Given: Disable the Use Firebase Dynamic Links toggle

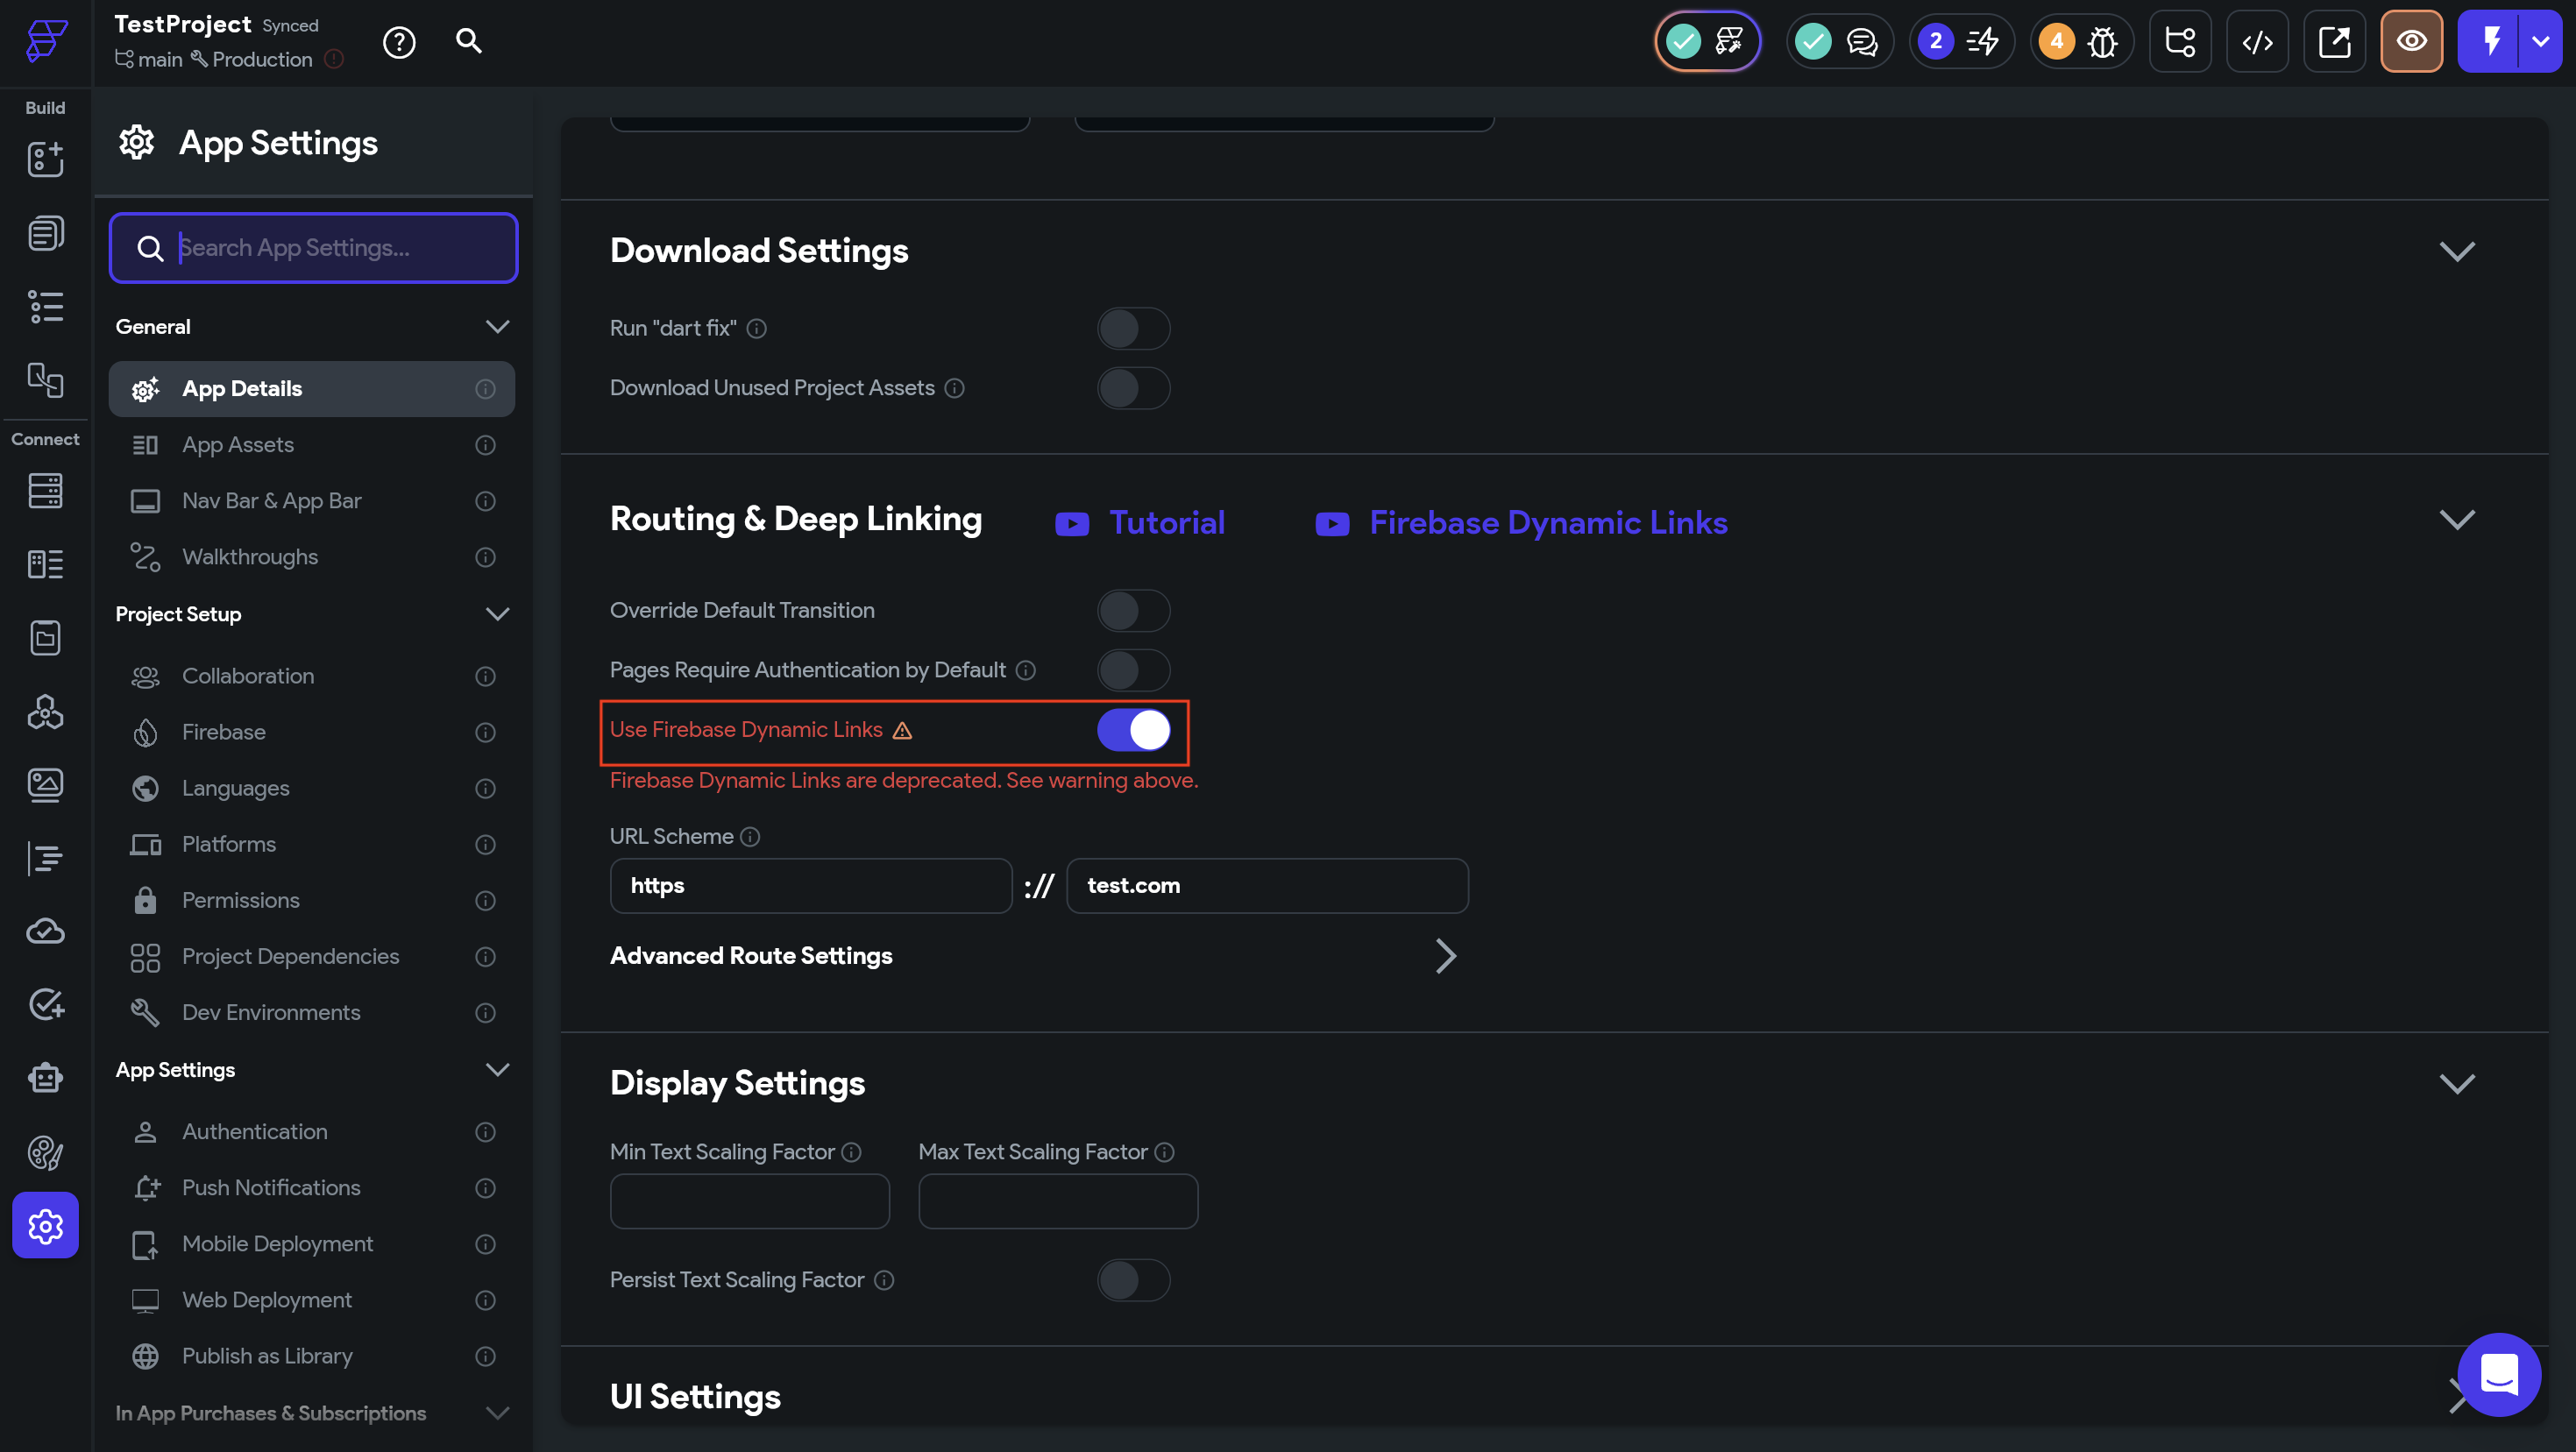Looking at the screenshot, I should (x=1133, y=730).
